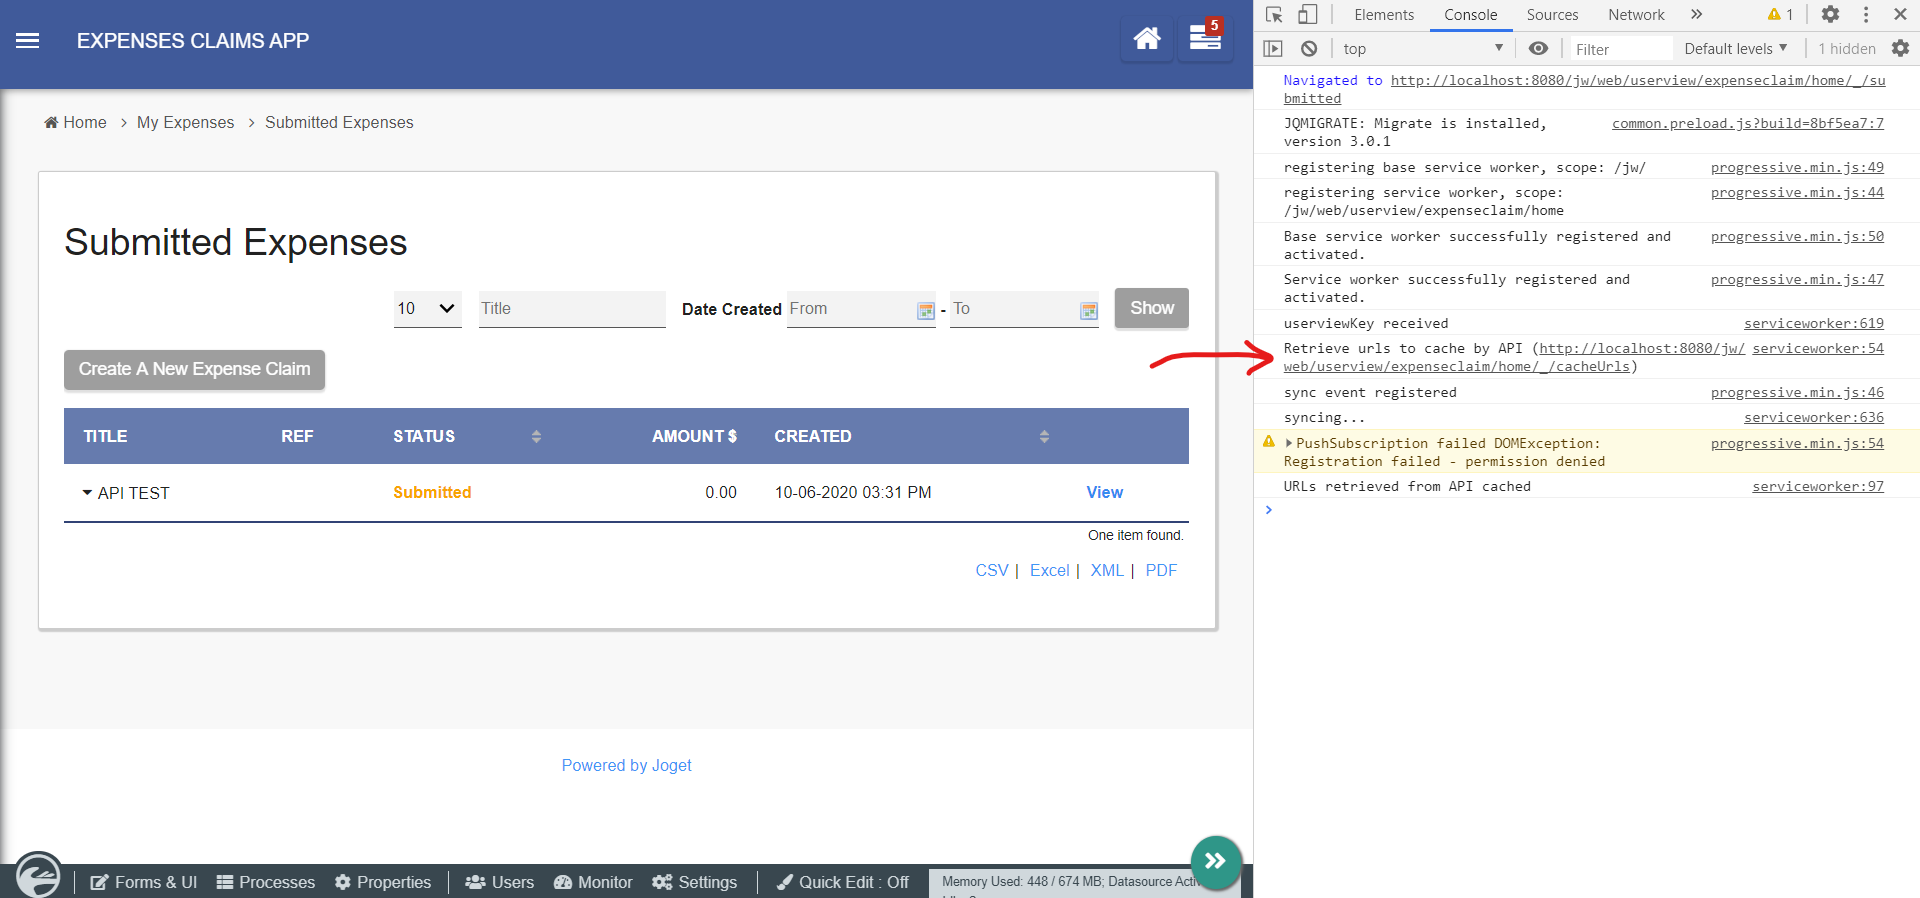The height and width of the screenshot is (898, 1920).
Task: Open the To date calendar picker
Action: [x=1088, y=311]
